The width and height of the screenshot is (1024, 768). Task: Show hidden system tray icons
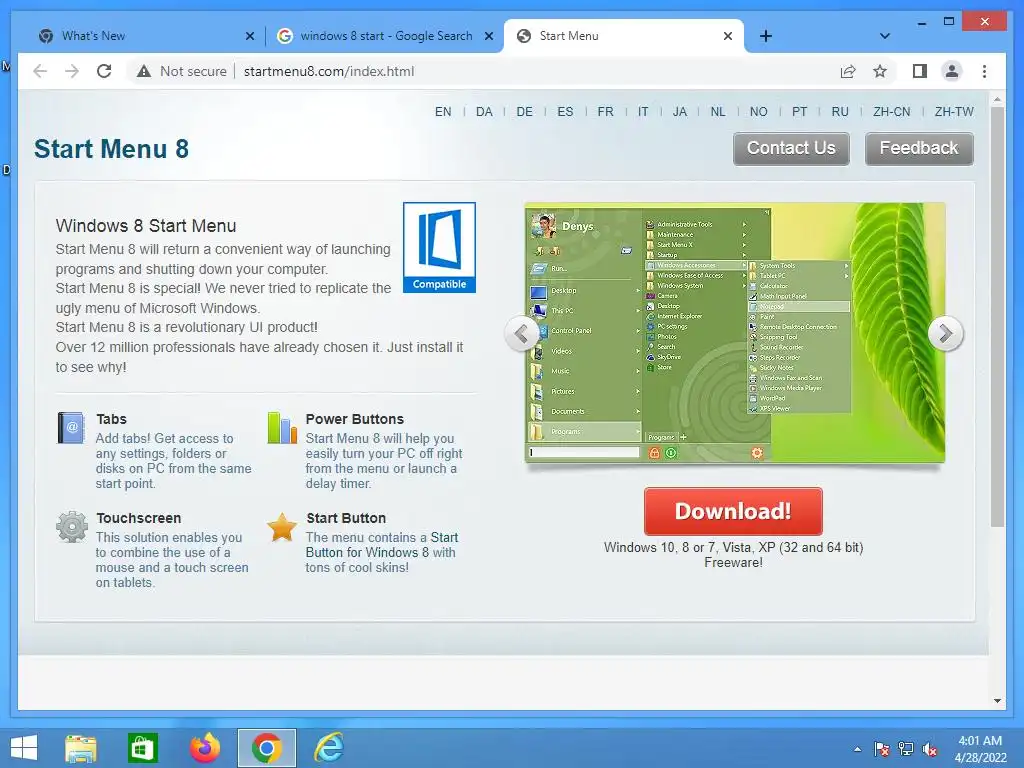[857, 749]
